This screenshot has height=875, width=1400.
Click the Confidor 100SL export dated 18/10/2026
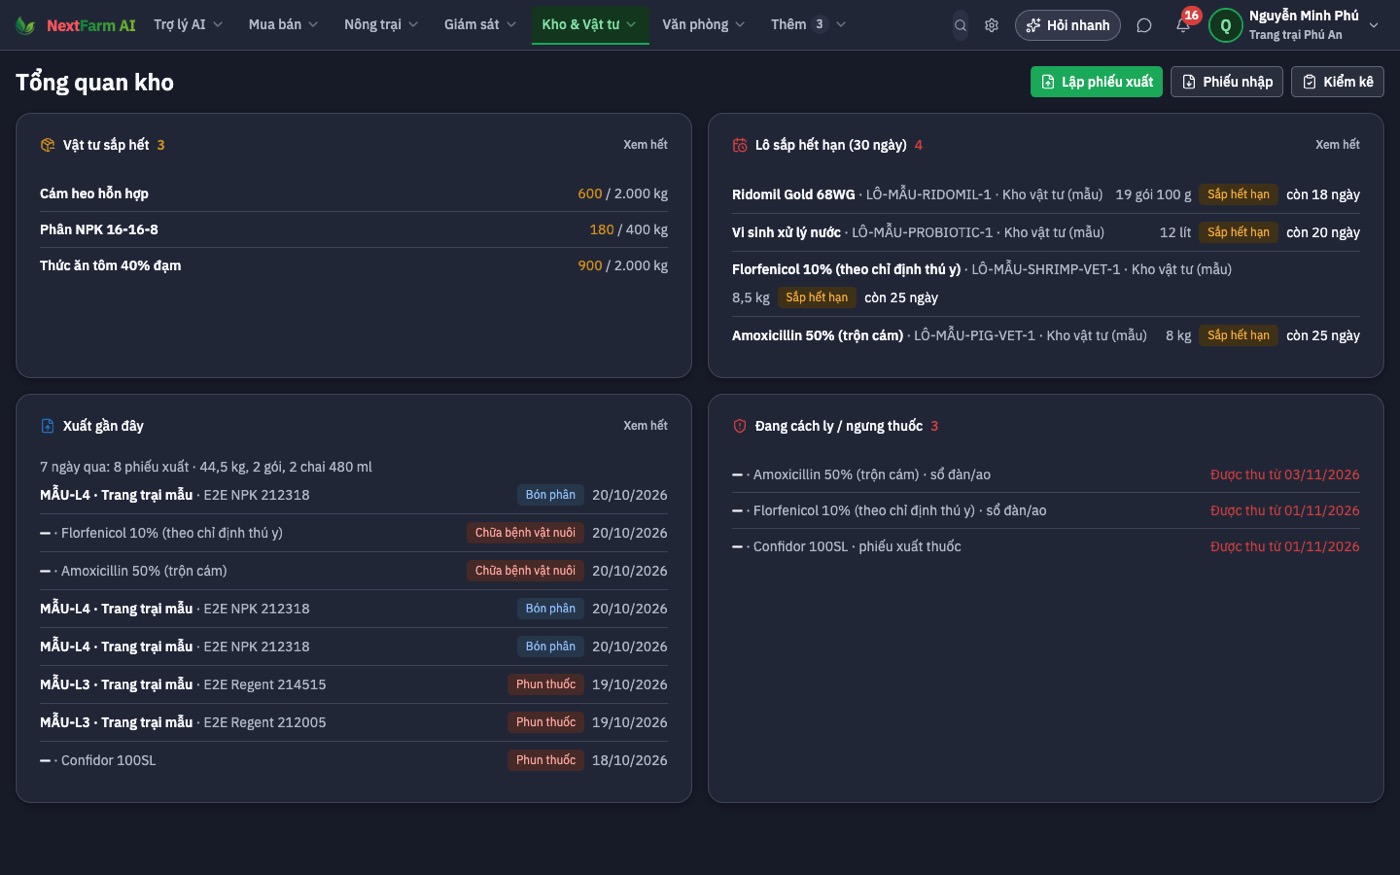[354, 761]
